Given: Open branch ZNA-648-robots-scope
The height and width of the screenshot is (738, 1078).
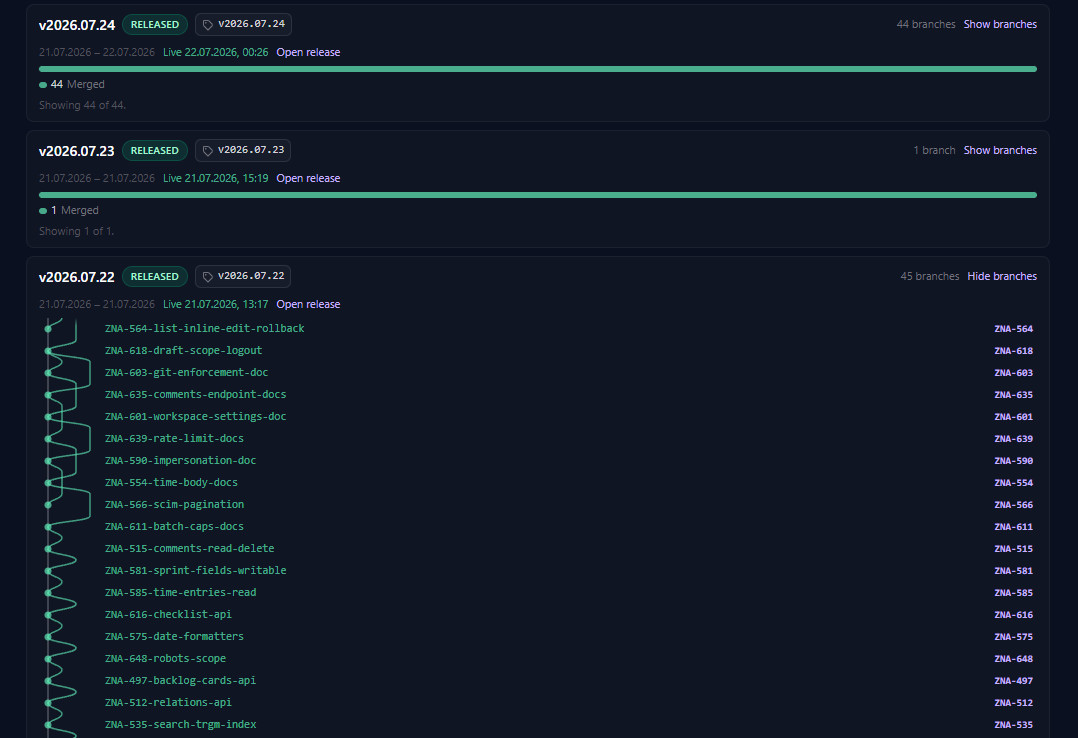Looking at the screenshot, I should click(165, 659).
